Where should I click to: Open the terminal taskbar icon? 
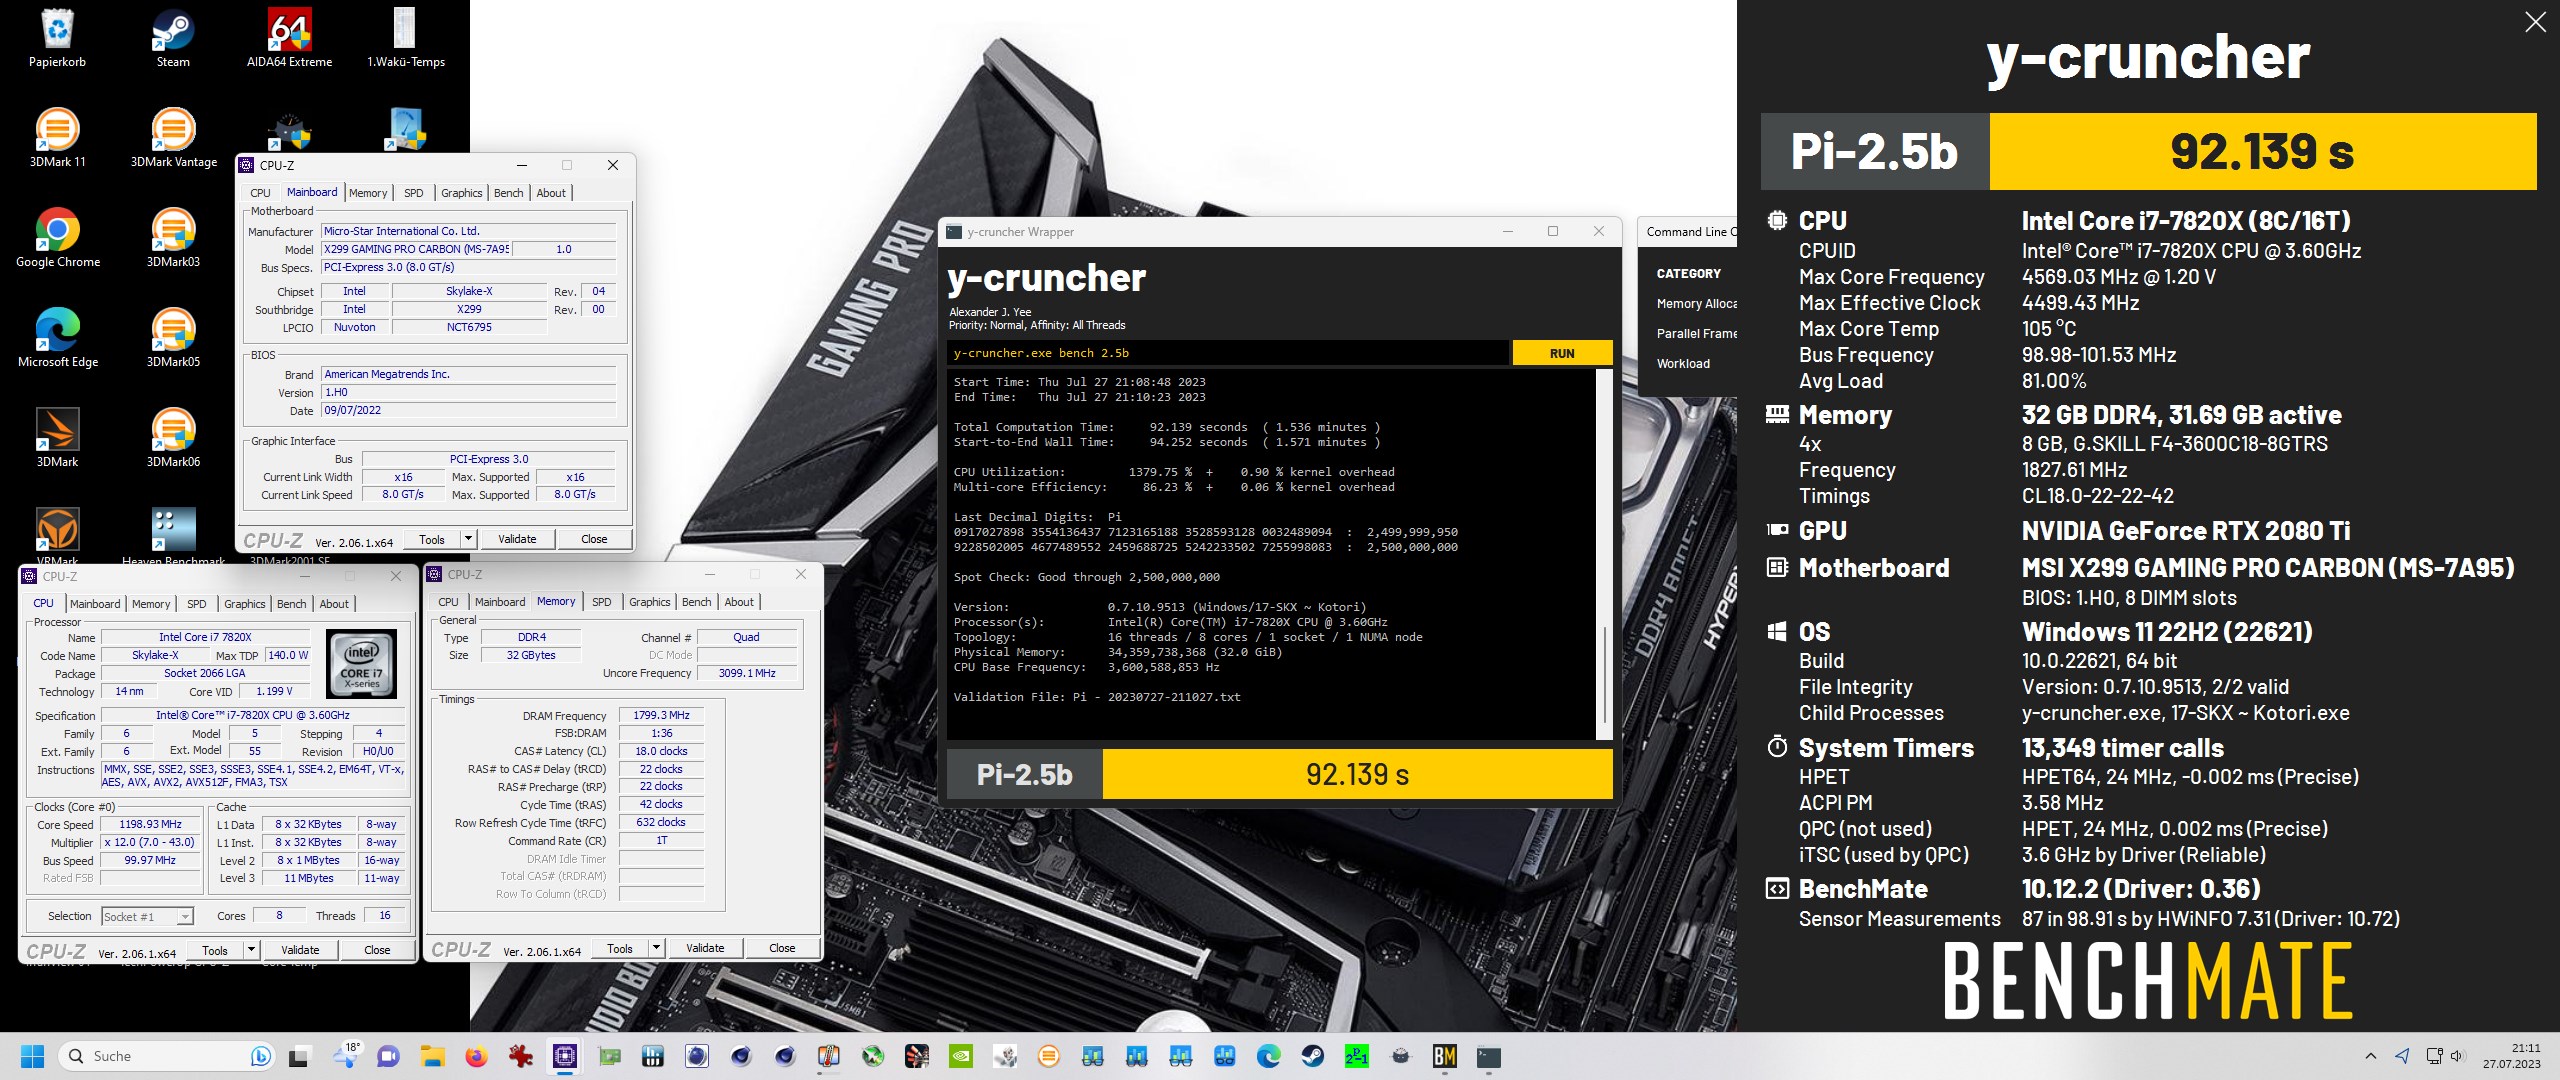tap(1488, 1056)
